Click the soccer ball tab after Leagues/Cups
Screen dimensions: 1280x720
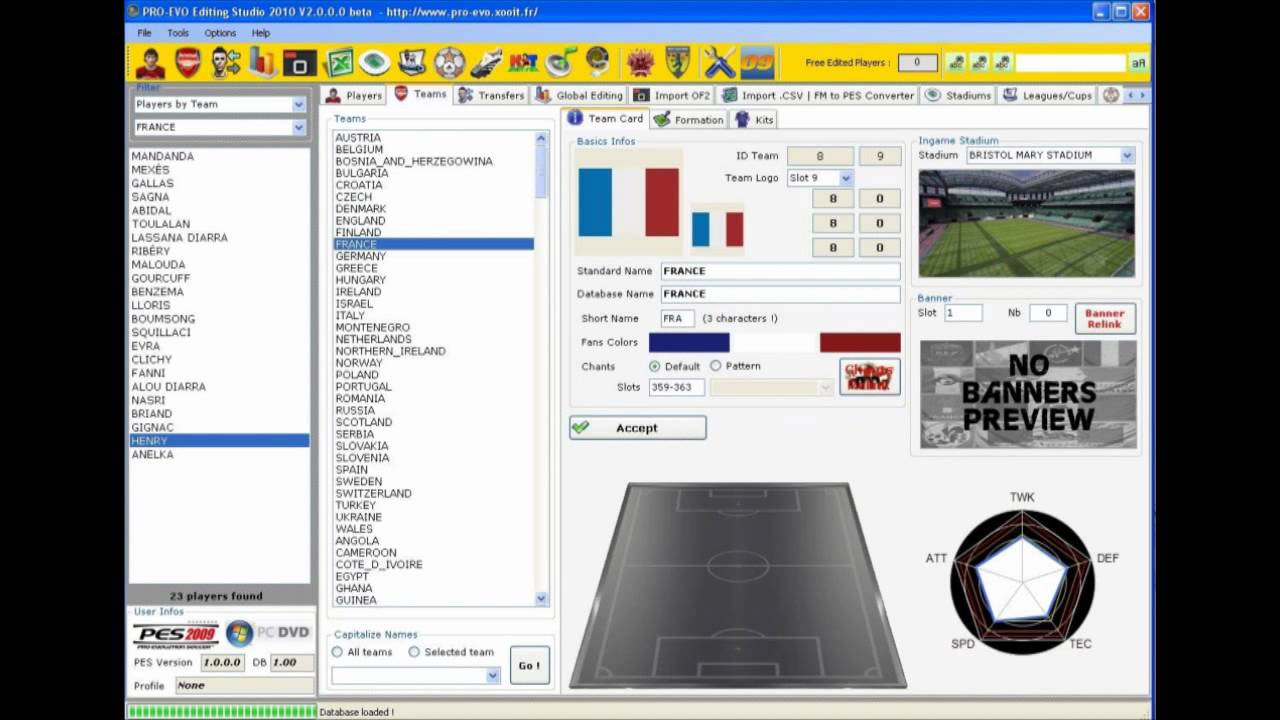[x=1110, y=95]
